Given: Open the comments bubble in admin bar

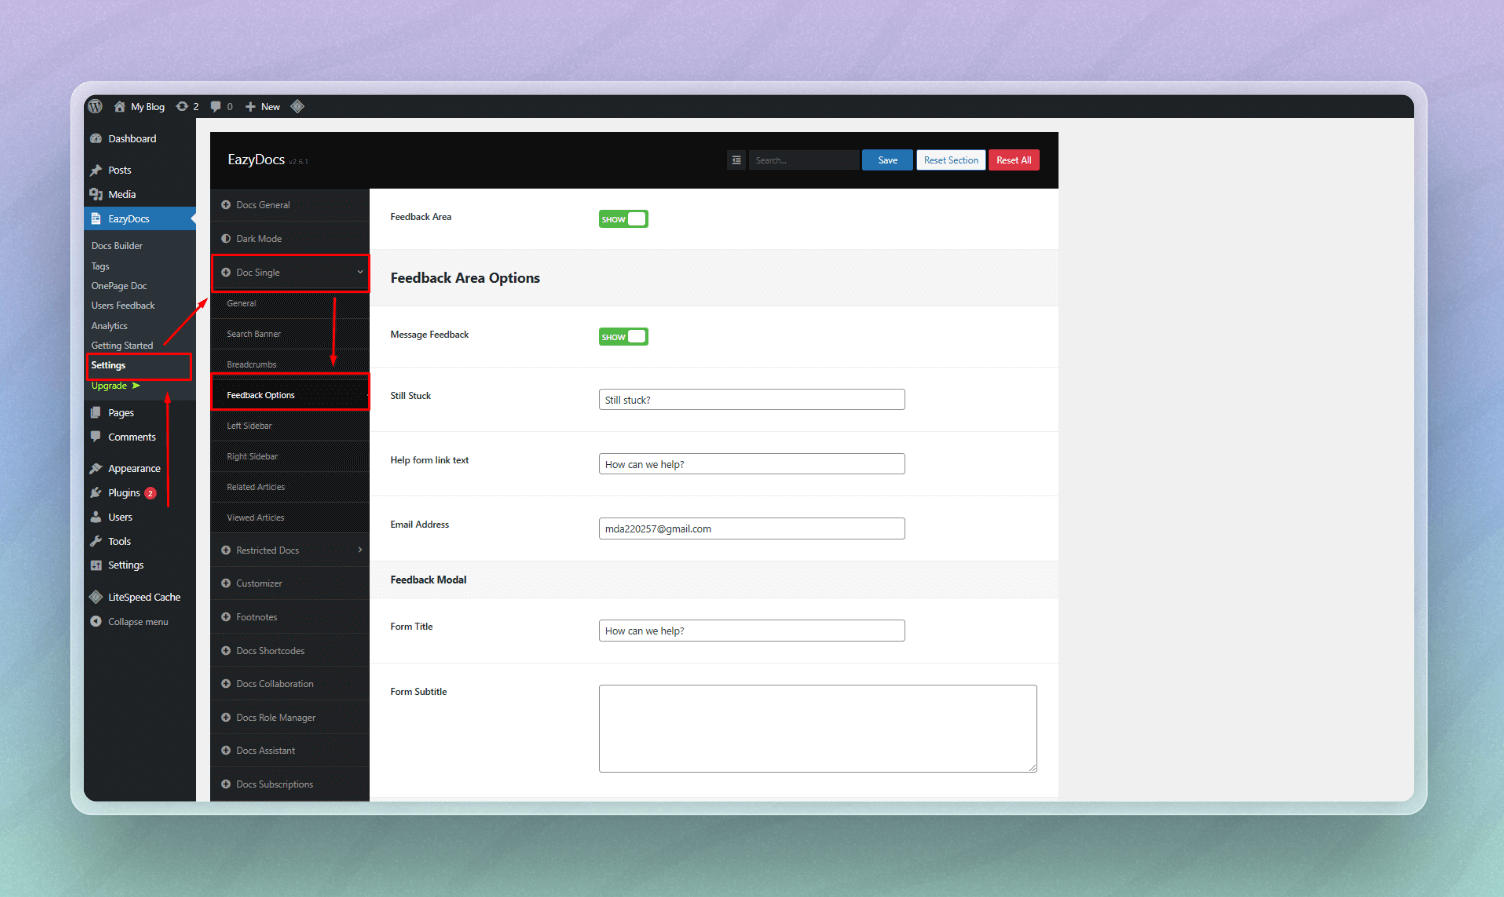Looking at the screenshot, I should tap(216, 106).
